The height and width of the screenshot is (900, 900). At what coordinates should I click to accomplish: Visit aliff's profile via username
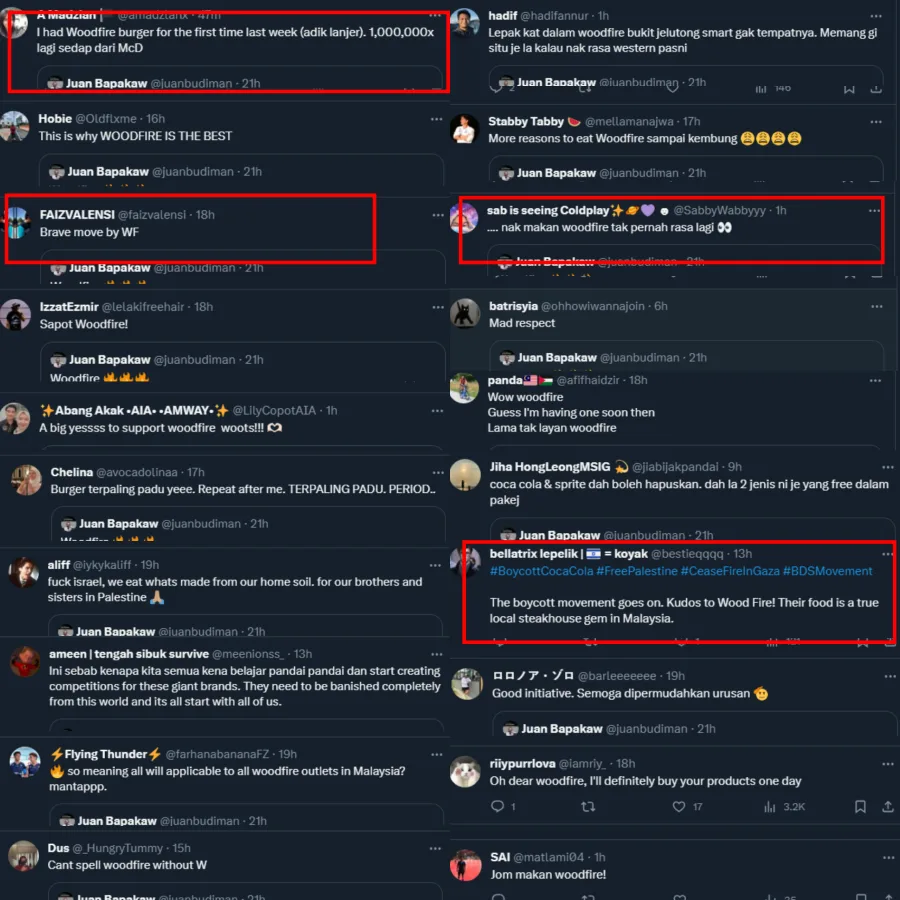tap(59, 565)
